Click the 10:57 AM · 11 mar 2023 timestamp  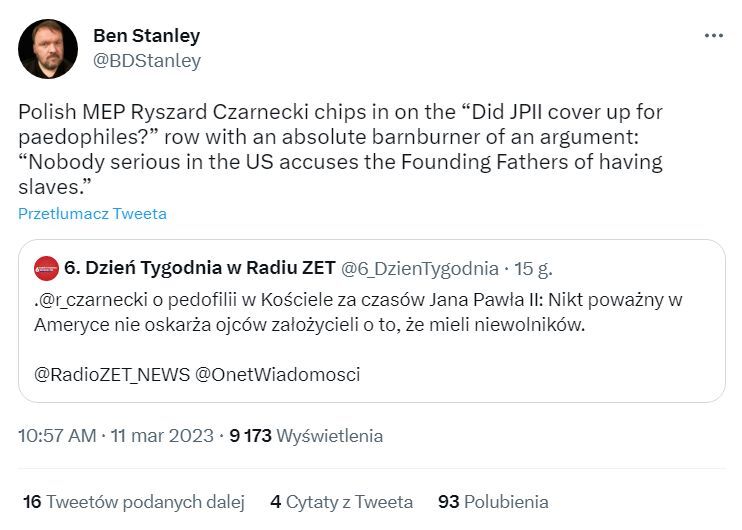(x=116, y=436)
